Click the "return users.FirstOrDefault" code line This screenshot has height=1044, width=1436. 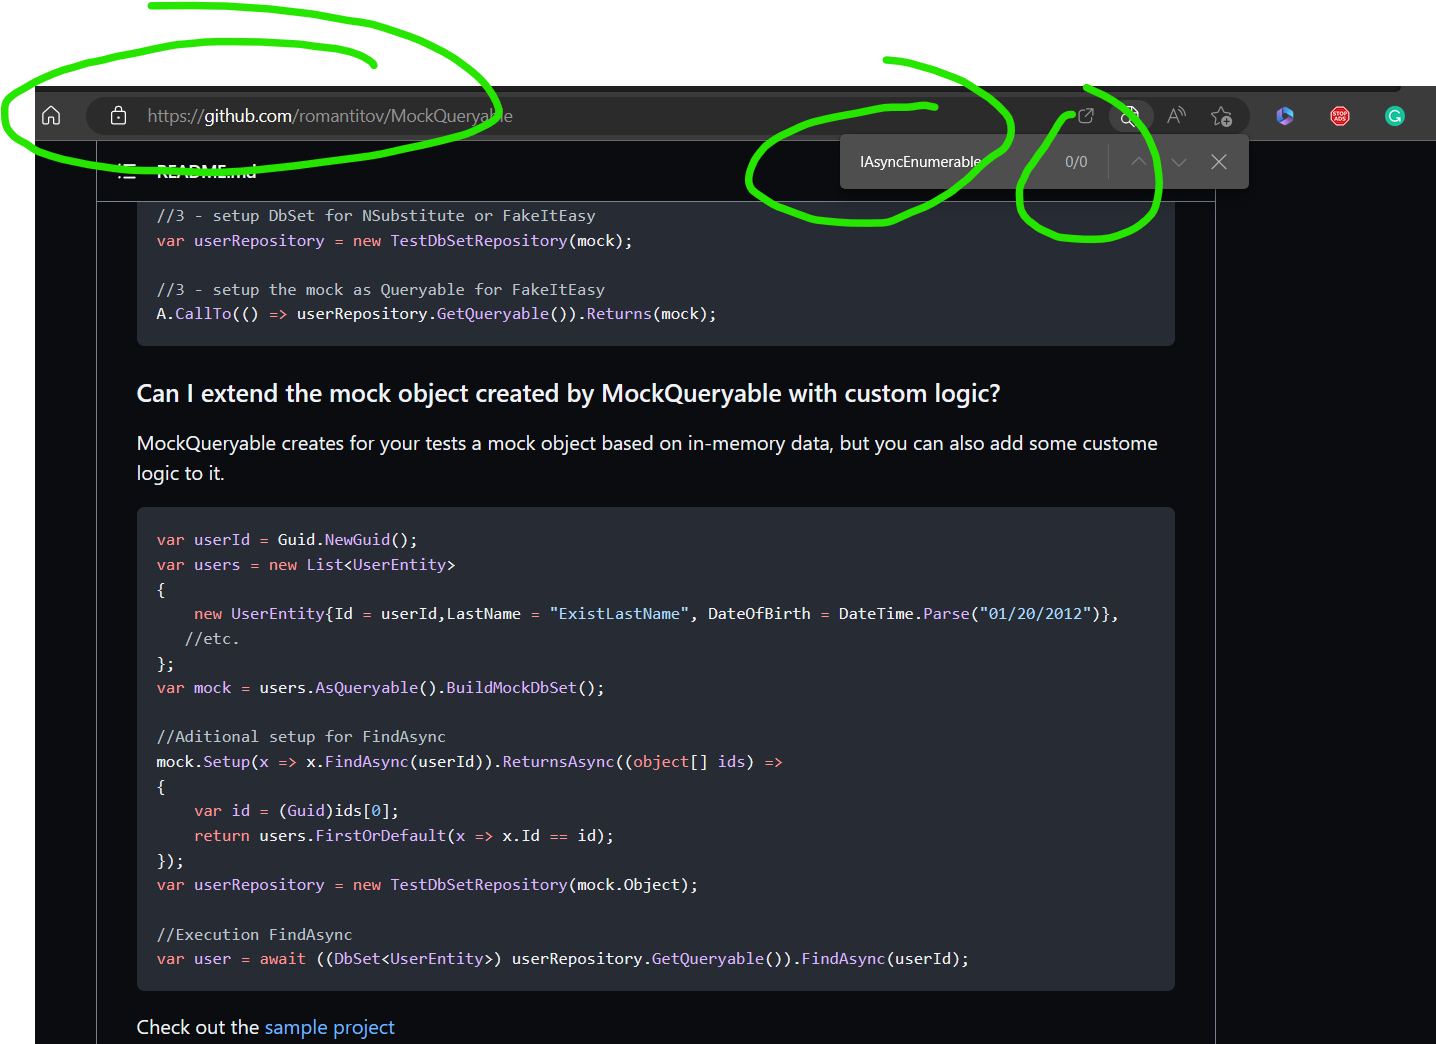(x=404, y=836)
